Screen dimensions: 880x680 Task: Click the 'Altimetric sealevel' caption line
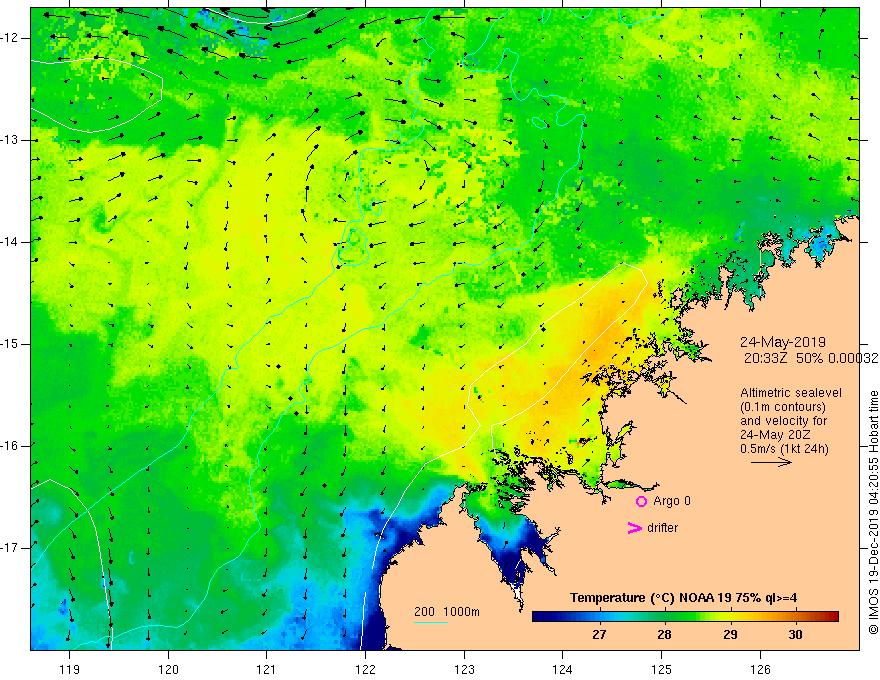click(x=791, y=393)
